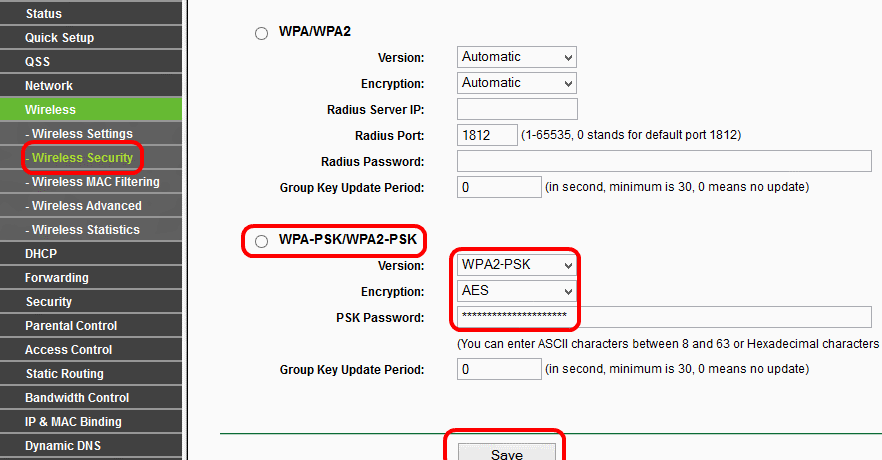Open Parental Control settings
882x460 pixels.
71,326
